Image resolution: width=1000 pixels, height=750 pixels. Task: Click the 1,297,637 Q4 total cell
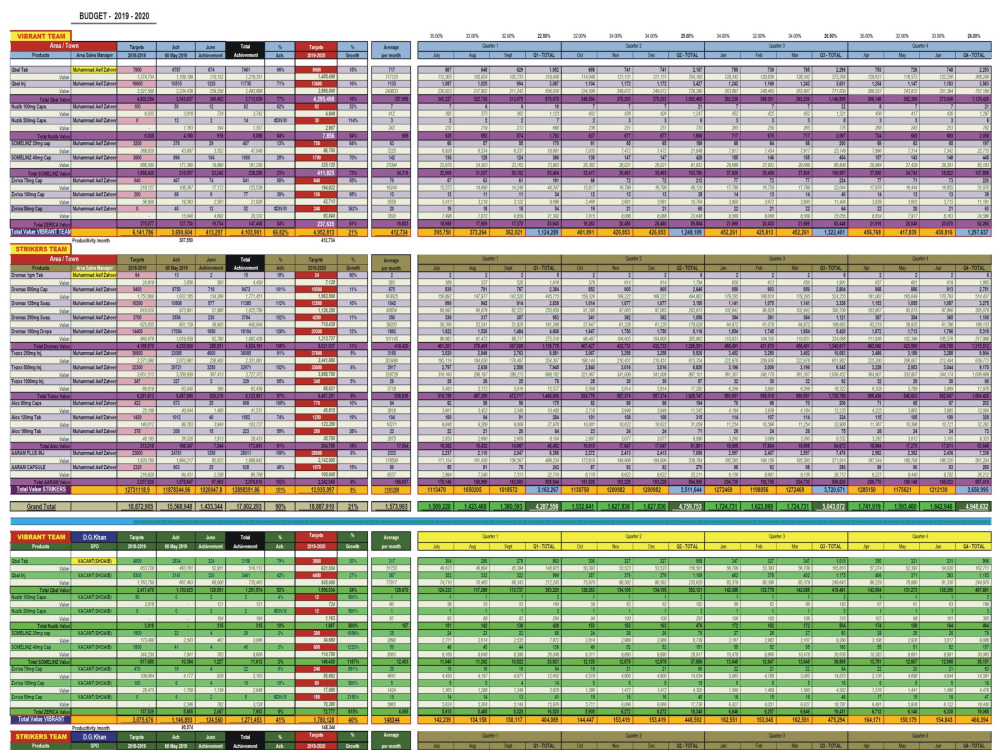(973, 232)
